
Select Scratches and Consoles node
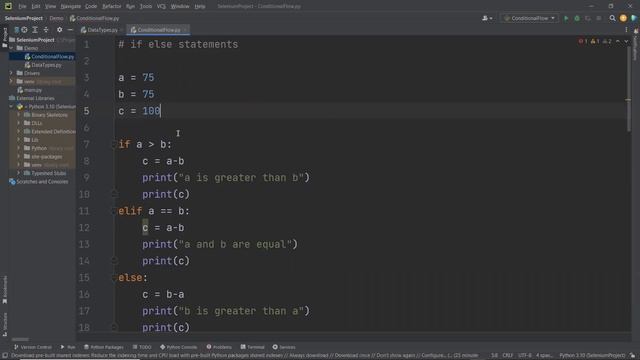coord(39,182)
